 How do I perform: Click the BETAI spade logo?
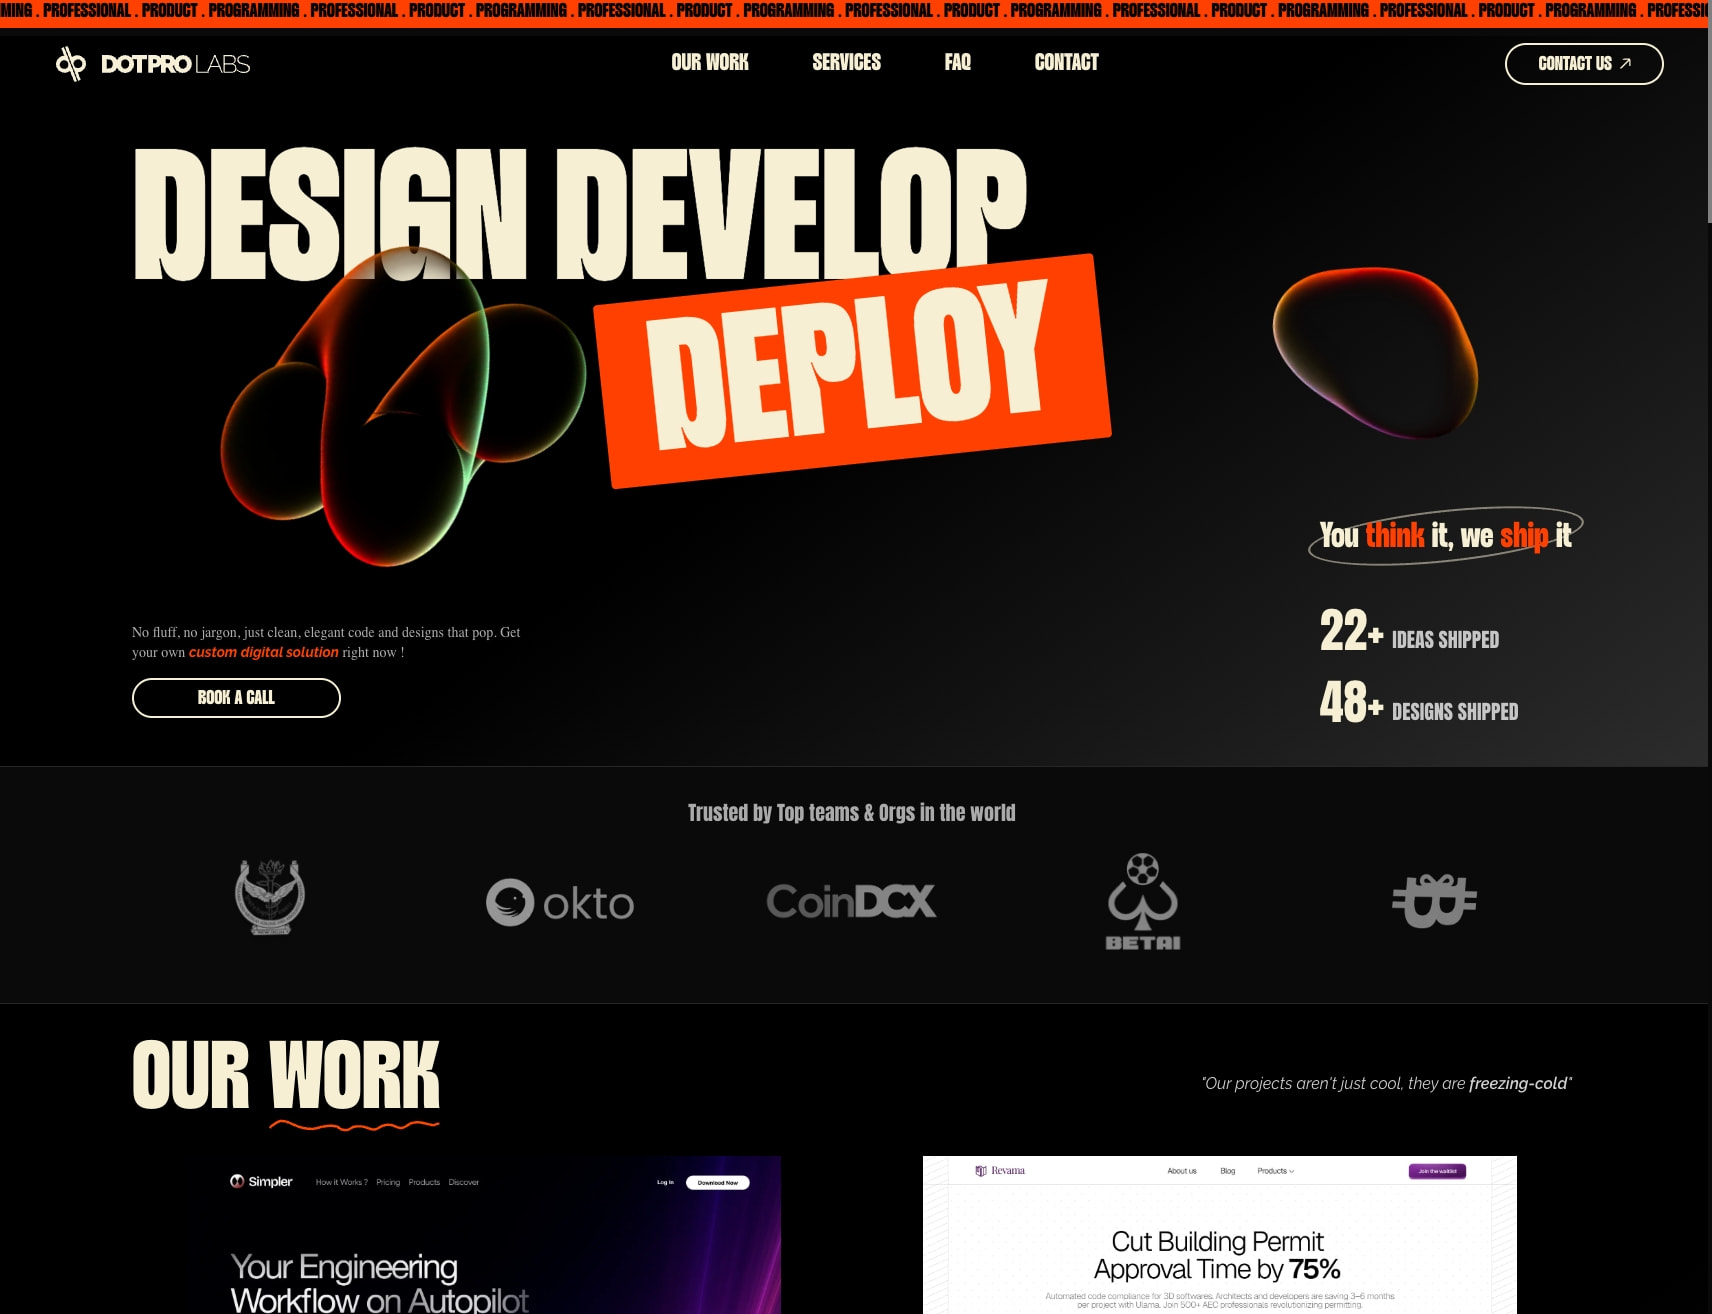1143,901
